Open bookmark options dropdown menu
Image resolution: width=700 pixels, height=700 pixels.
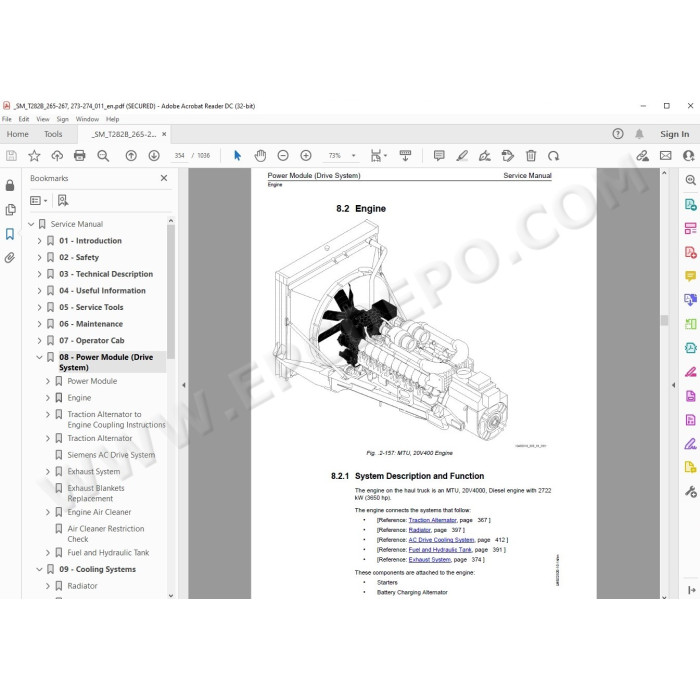point(38,201)
